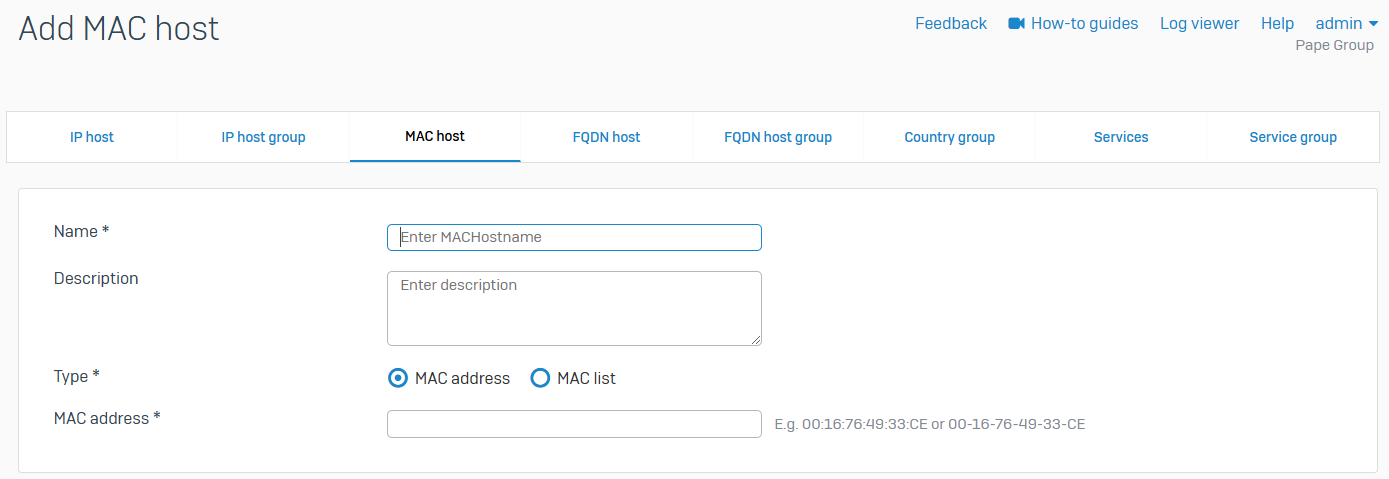The width and height of the screenshot is (1389, 479).
Task: Go to the Service group tab
Action: [x=1293, y=137]
